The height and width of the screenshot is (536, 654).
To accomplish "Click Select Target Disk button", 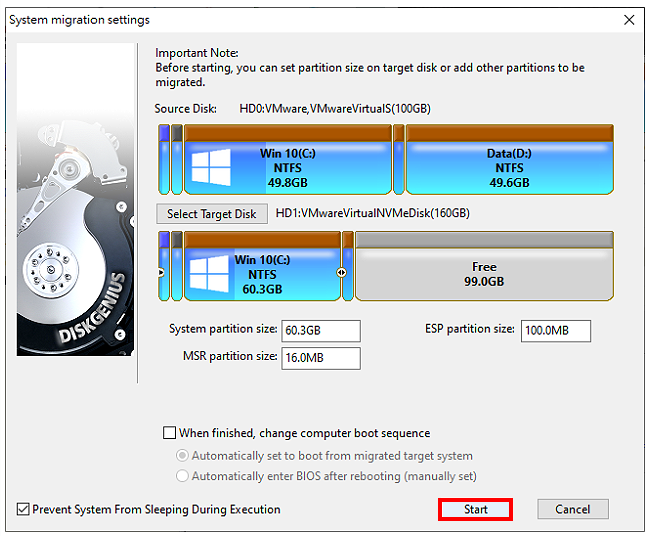I will (211, 214).
